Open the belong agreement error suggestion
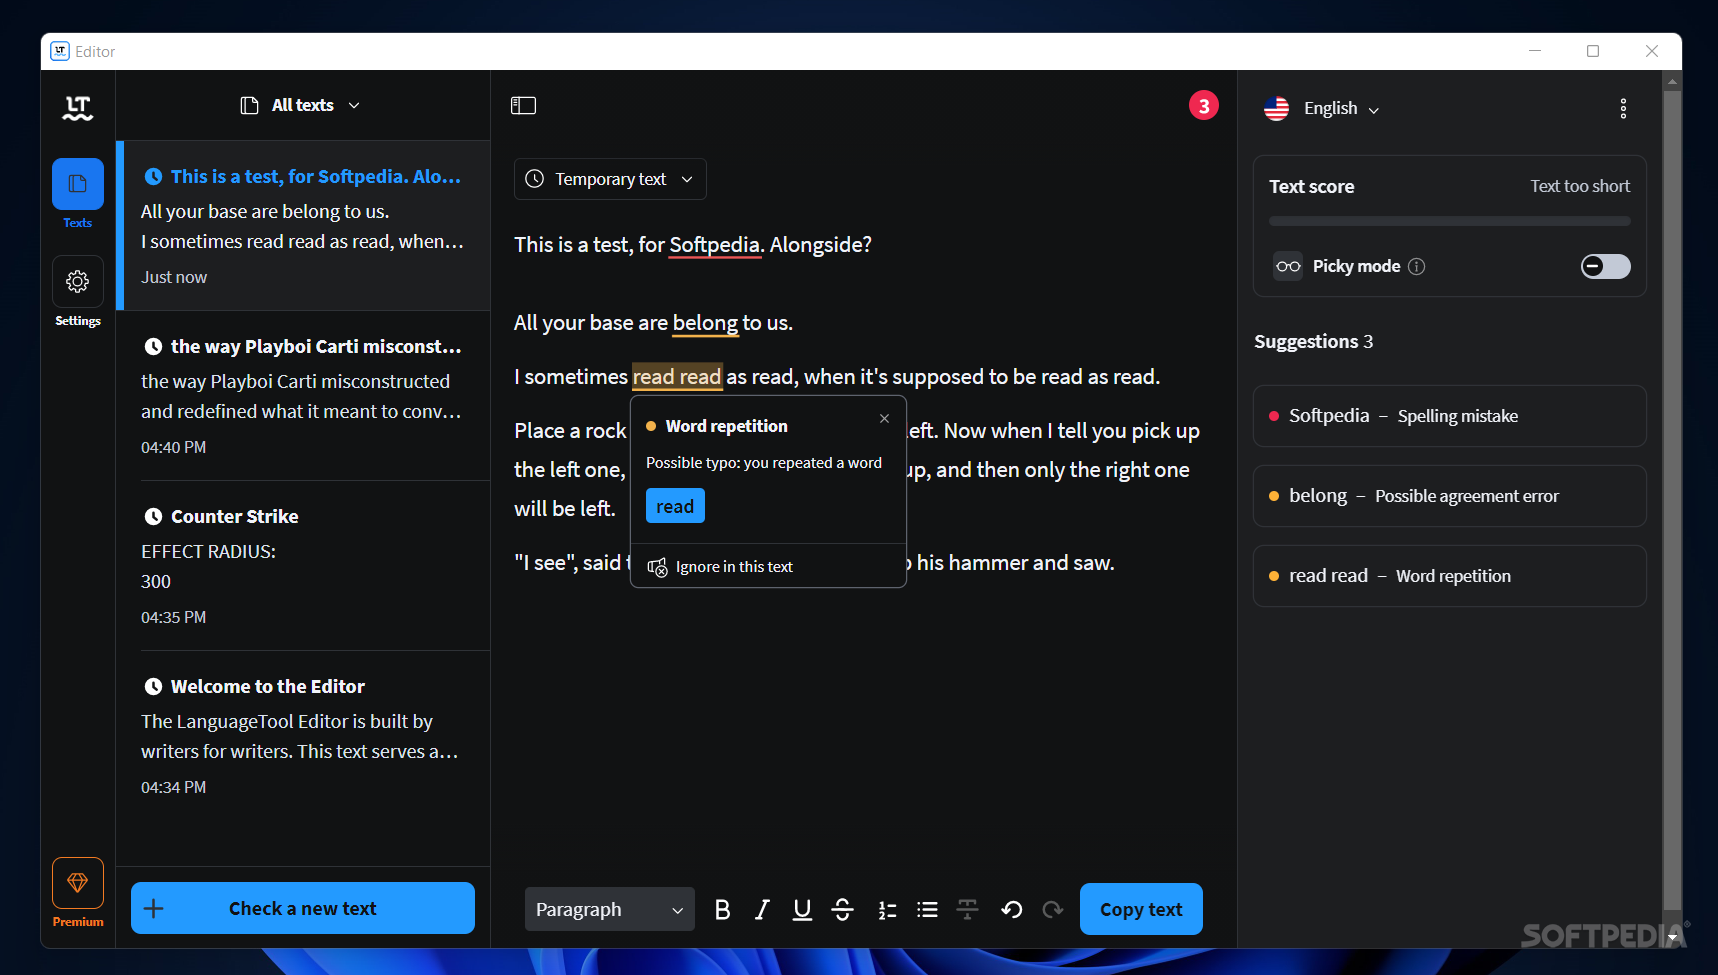Screen dimensions: 1718x975 (x=1449, y=496)
